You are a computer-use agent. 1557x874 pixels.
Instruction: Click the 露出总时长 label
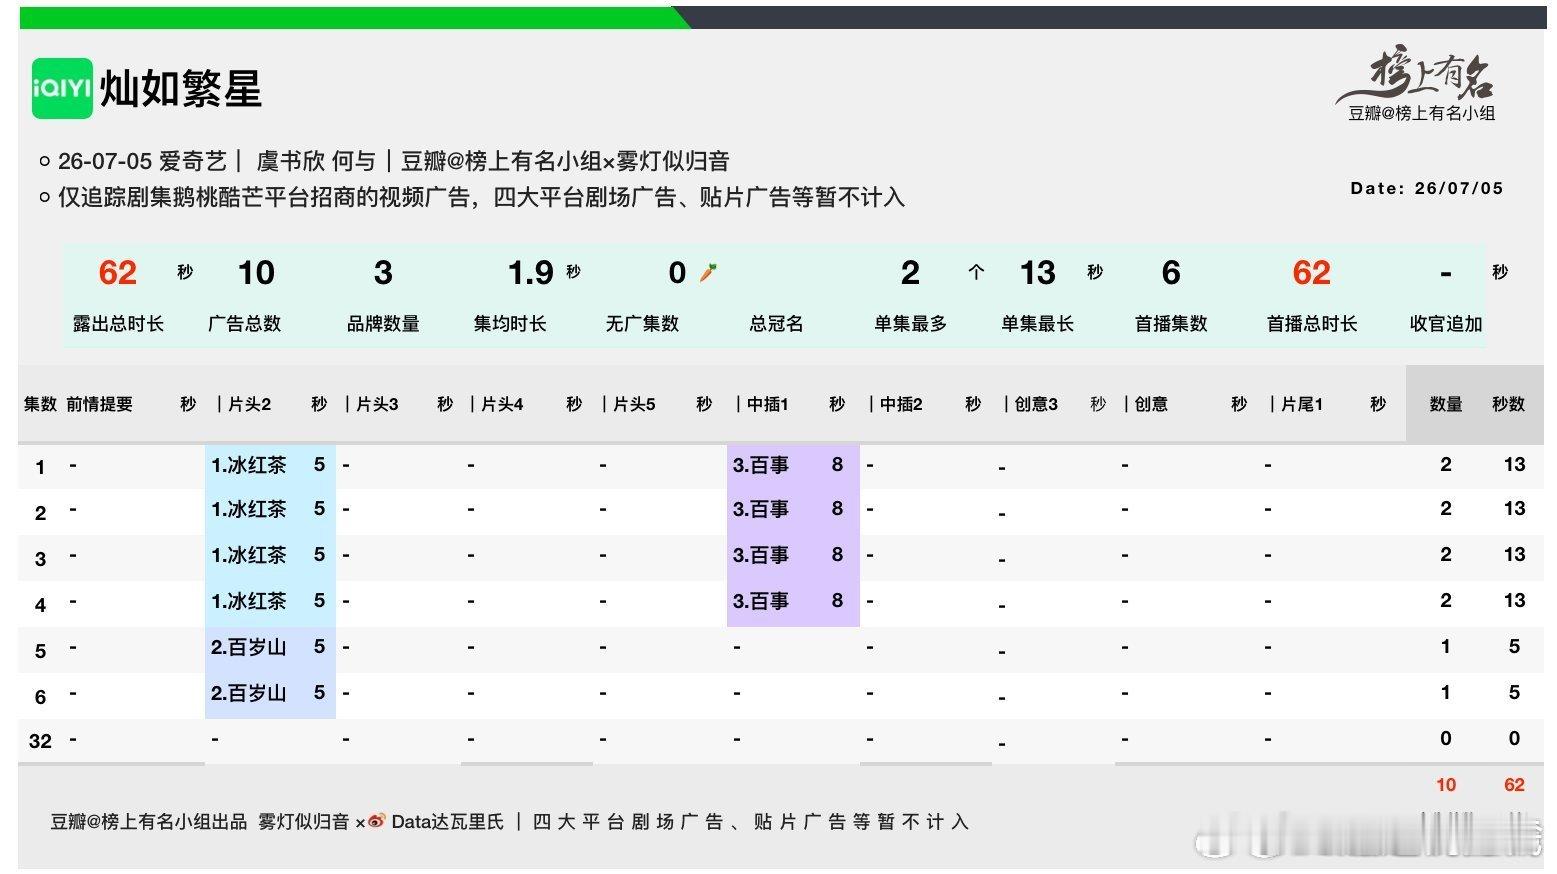coord(118,324)
